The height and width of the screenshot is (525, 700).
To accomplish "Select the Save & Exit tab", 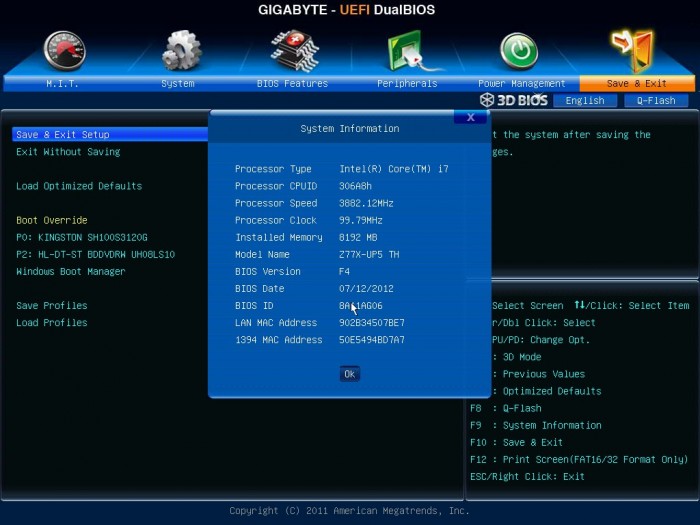I will coord(637,83).
